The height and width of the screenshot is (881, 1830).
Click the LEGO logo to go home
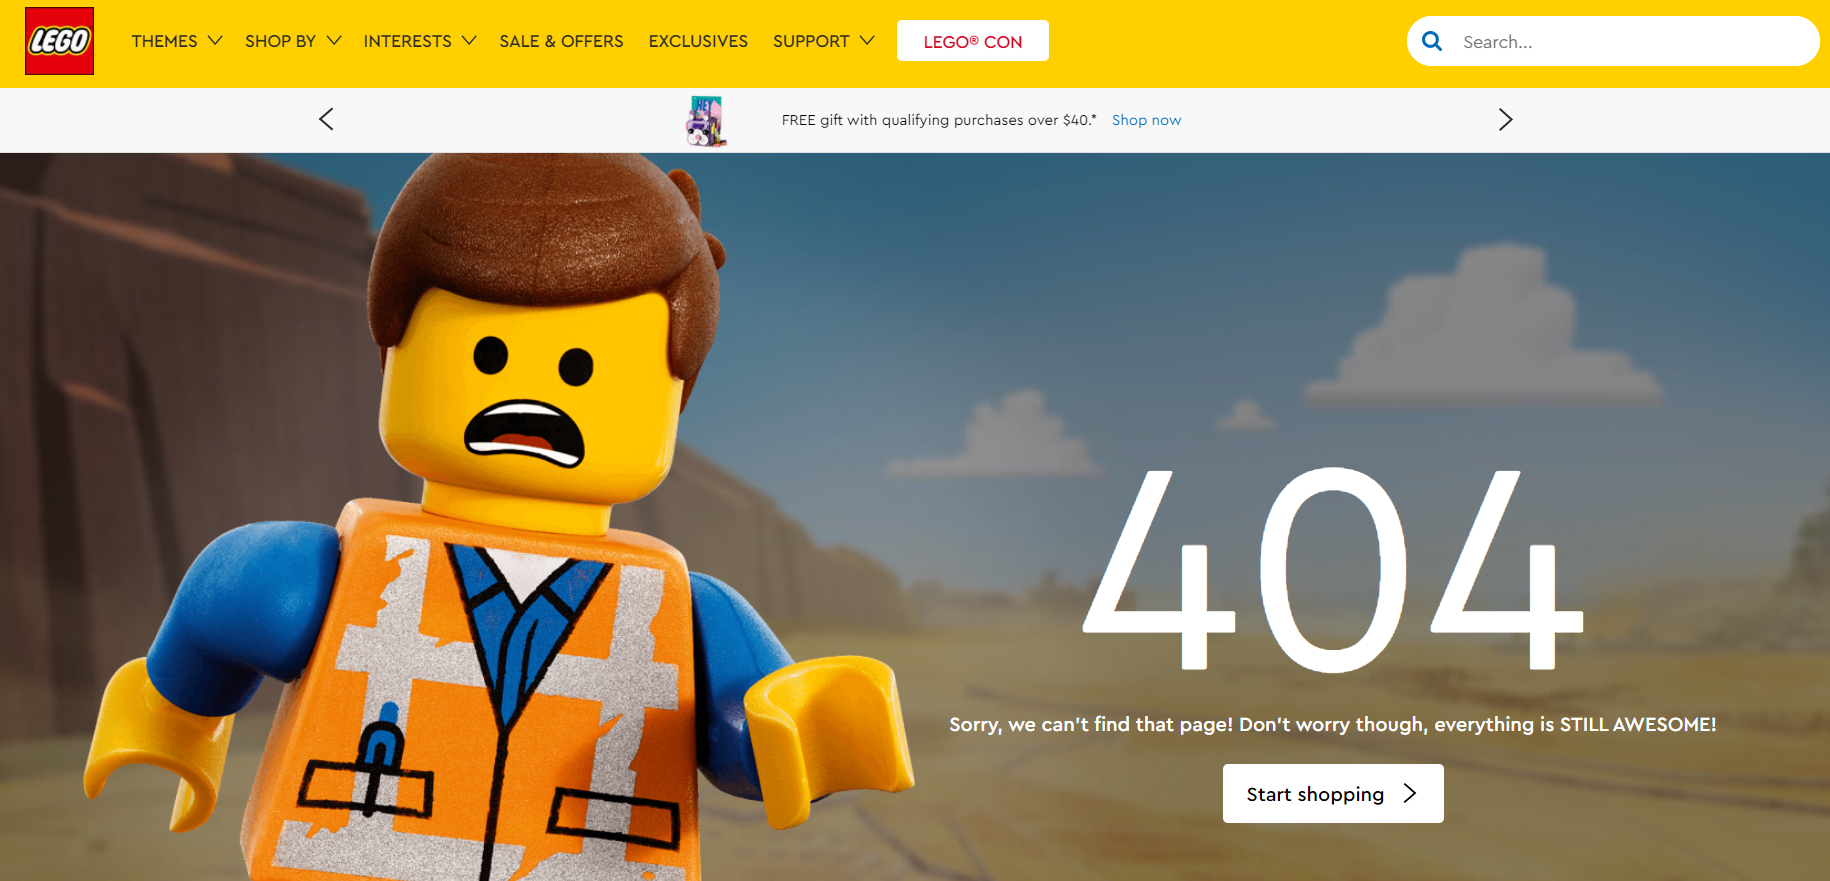(60, 41)
